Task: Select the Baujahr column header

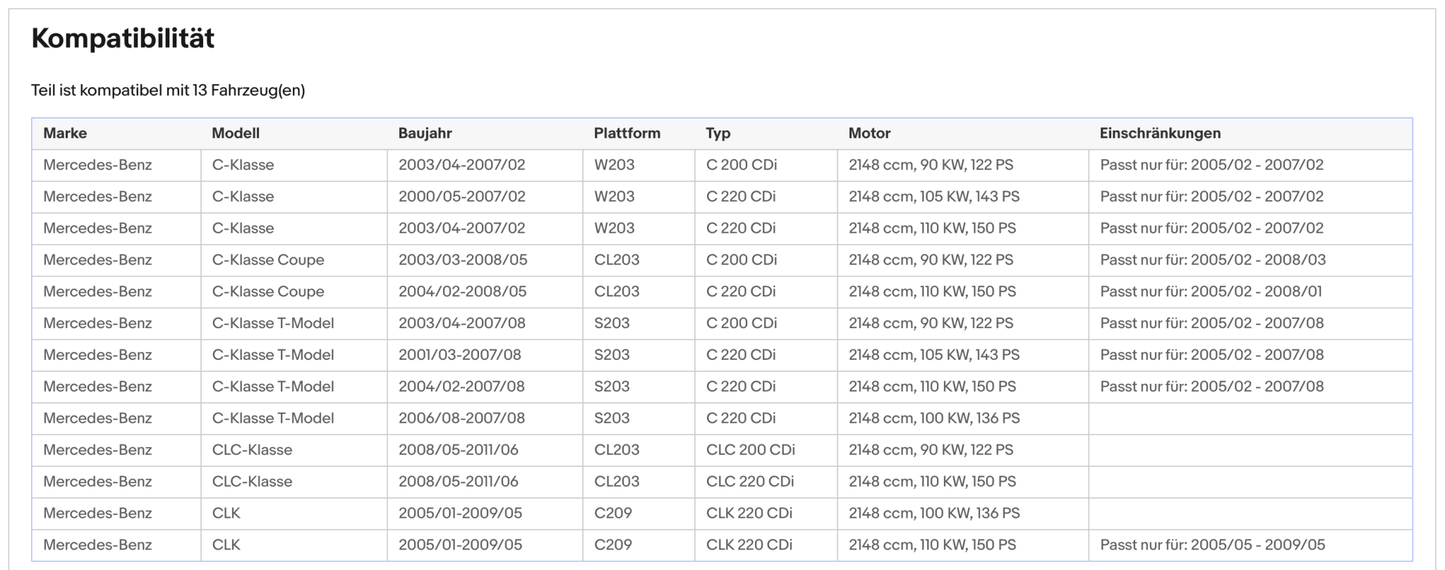Action: (x=425, y=133)
